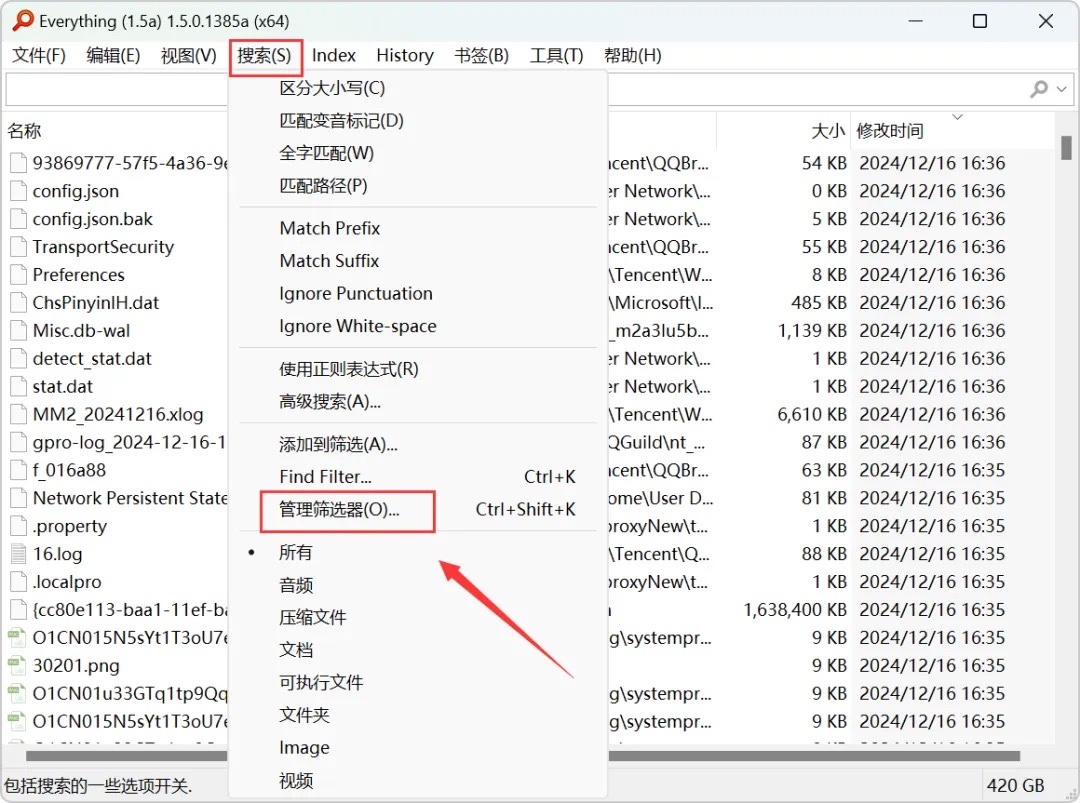Click the vertical scrollbar thumb
The image size is (1080, 803).
click(1066, 147)
